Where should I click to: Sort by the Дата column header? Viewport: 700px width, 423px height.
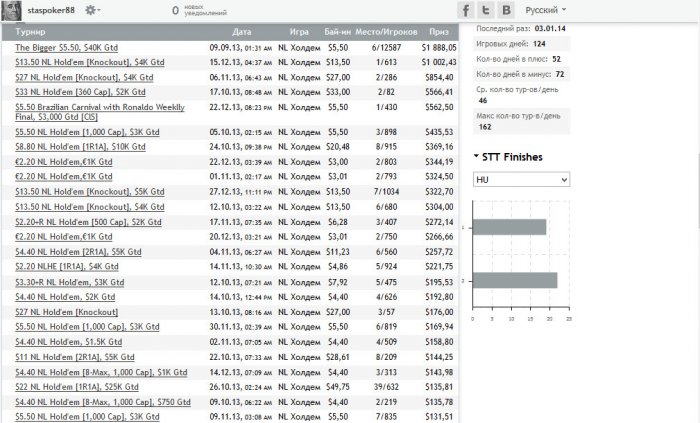pyautogui.click(x=242, y=32)
